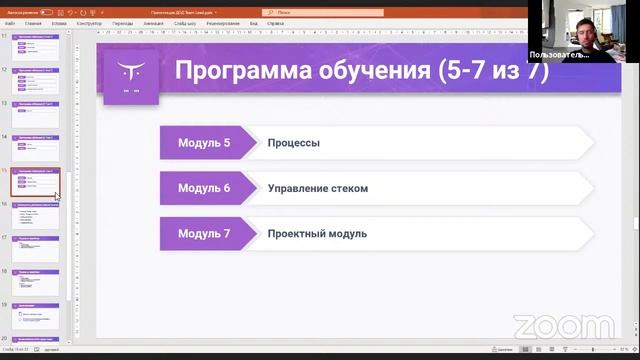Image resolution: width=640 pixels, height=360 pixels.
Task: Click the 'Процессы' text on the slide
Action: pyautogui.click(x=294, y=143)
